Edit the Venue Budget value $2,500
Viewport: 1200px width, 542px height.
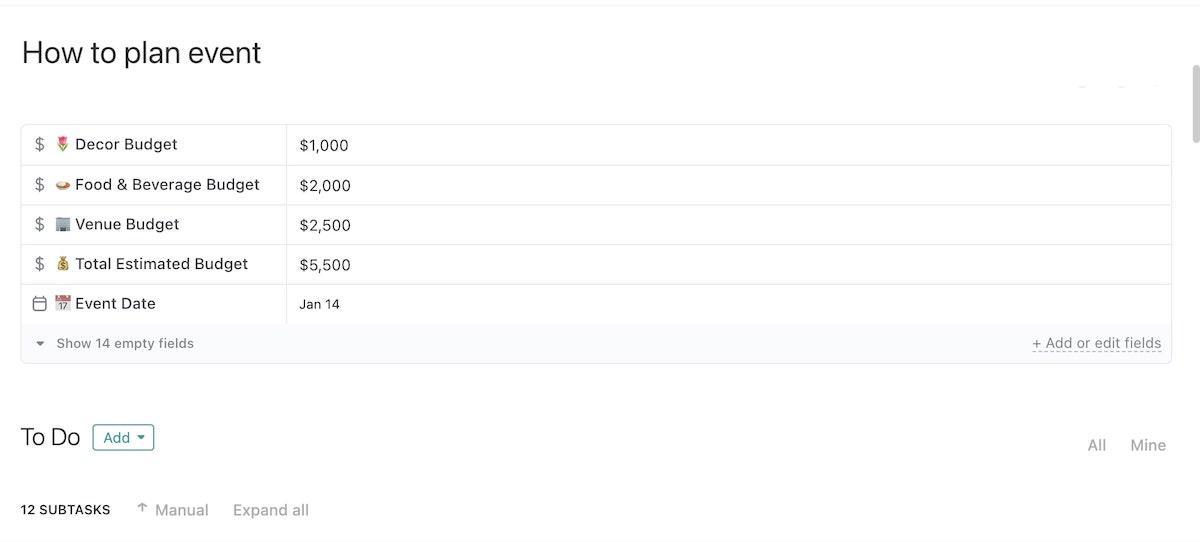coord(325,225)
